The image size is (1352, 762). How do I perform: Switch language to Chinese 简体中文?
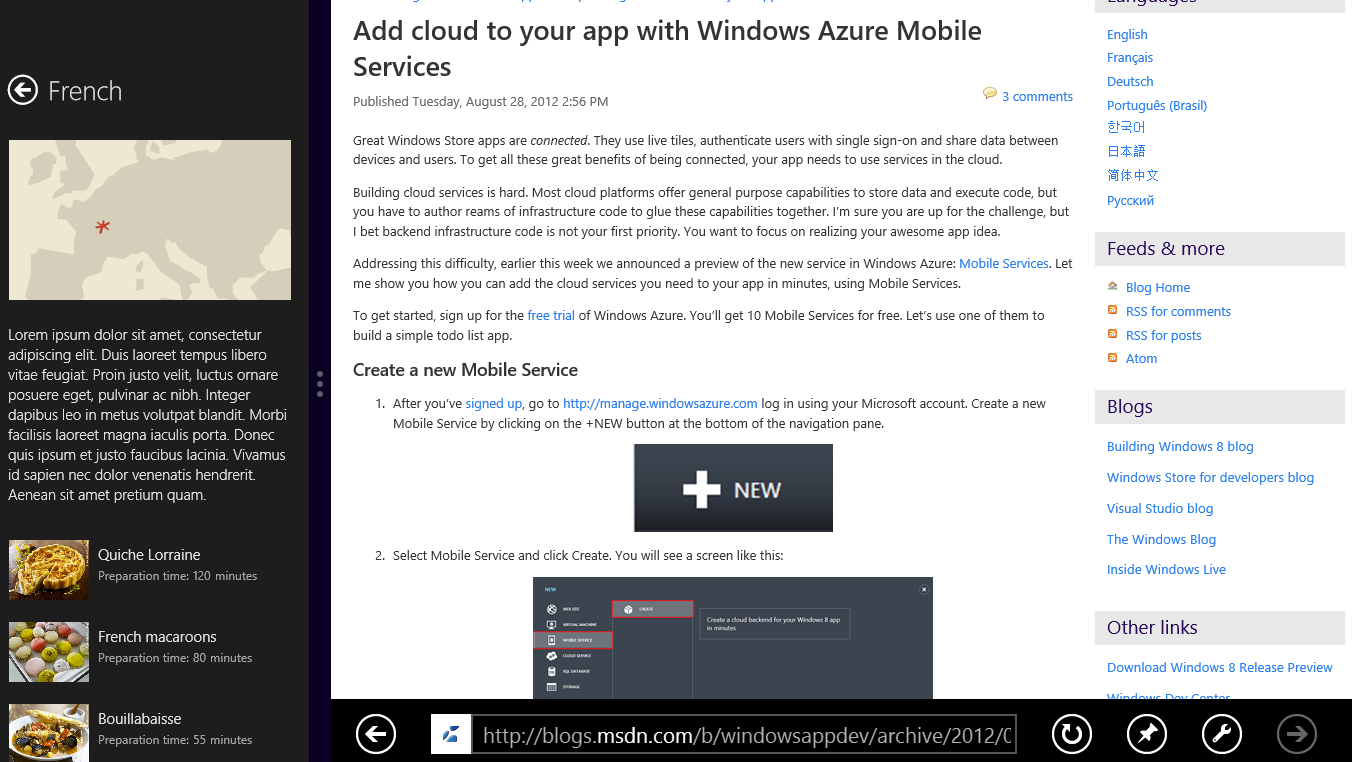[1133, 176]
